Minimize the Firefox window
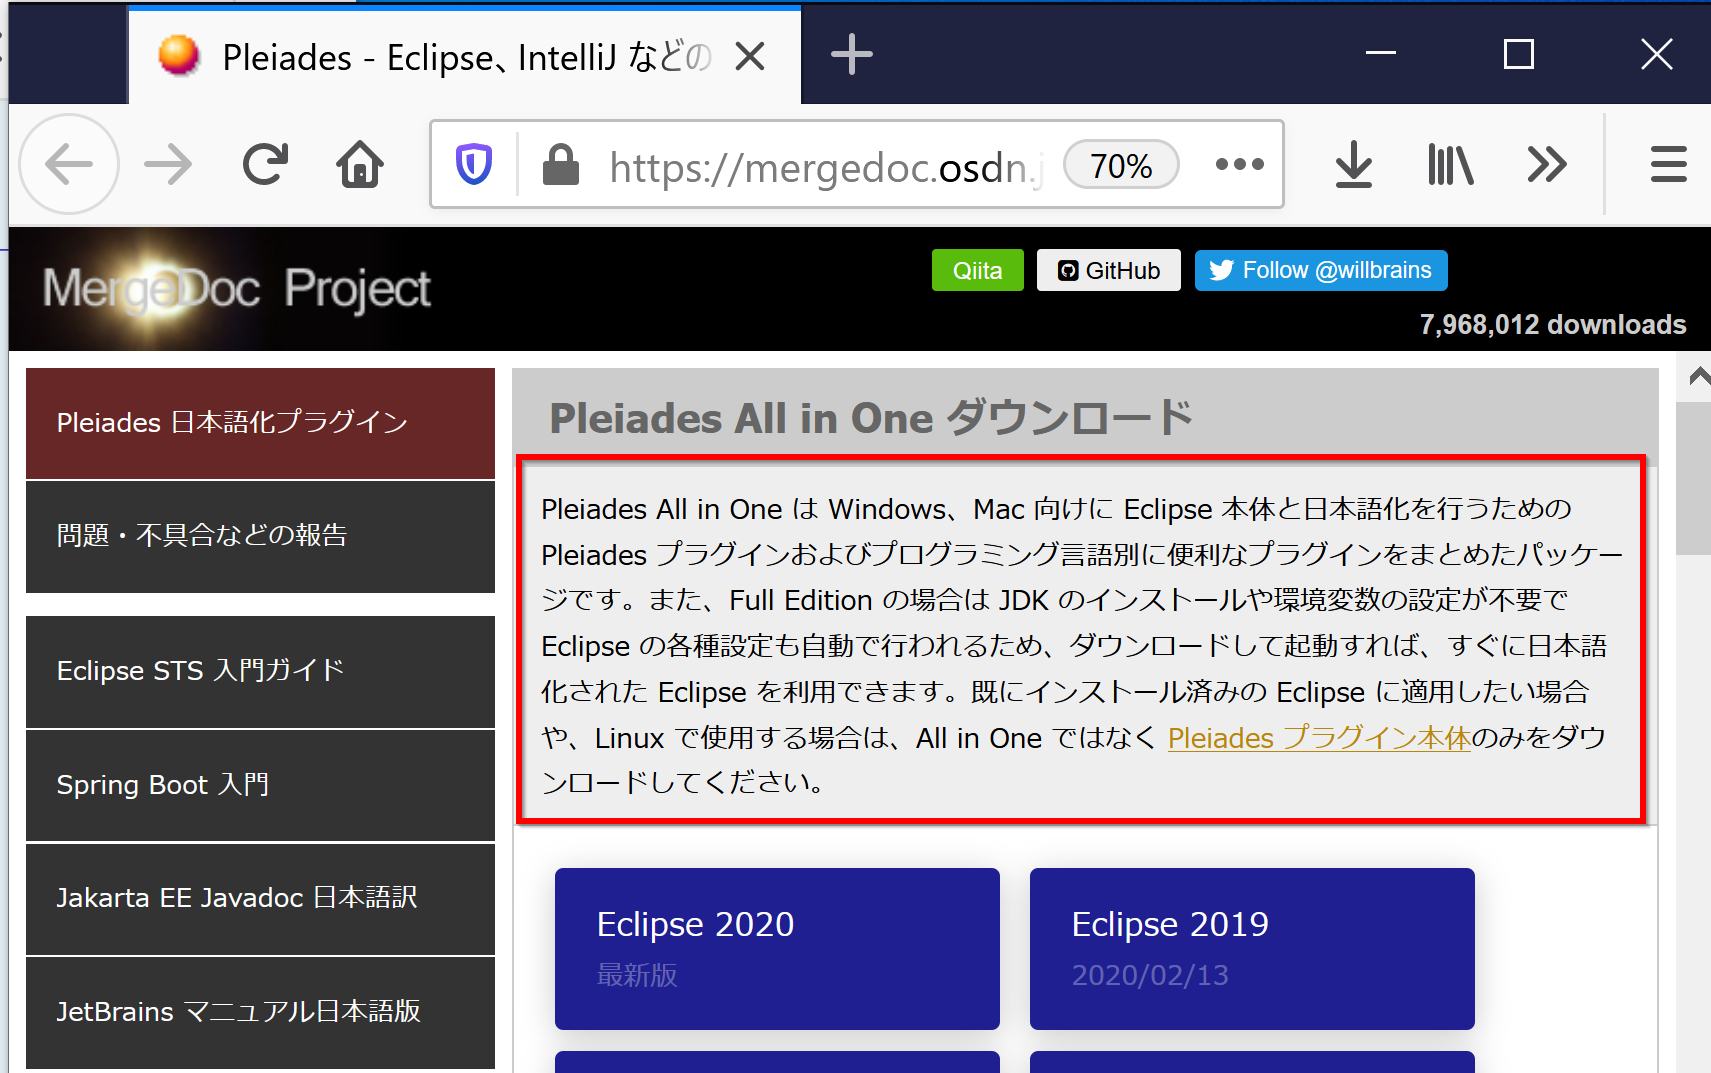Screen dimensions: 1711x1073 (1381, 54)
